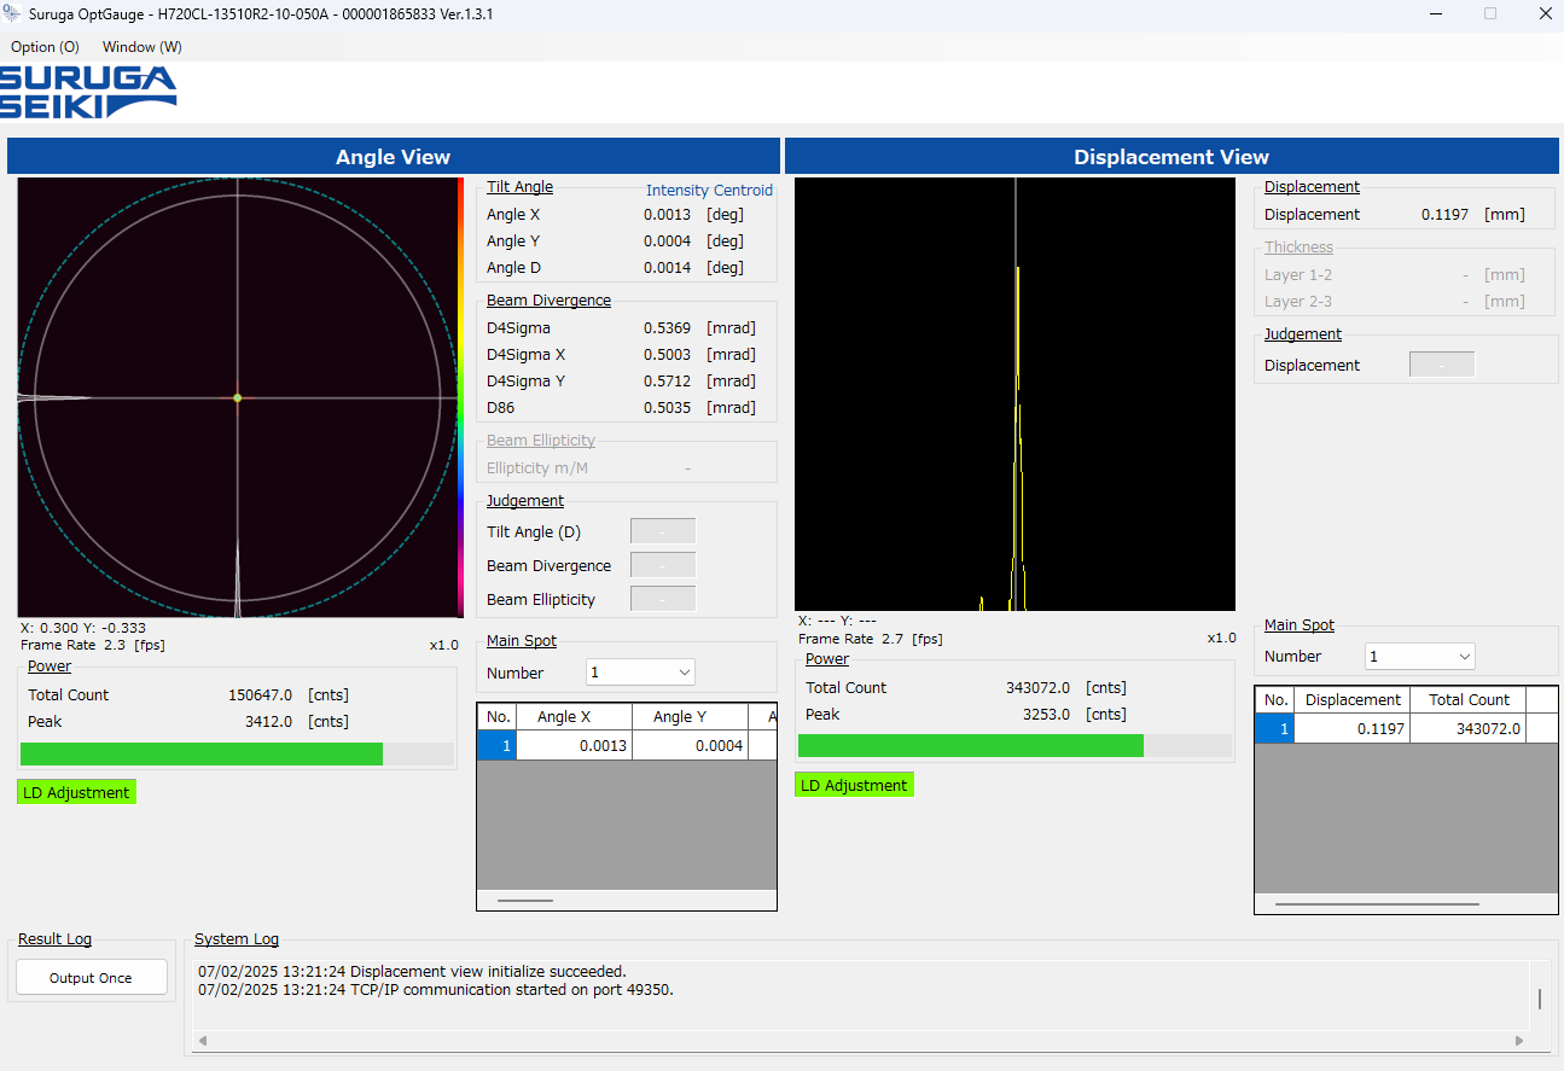Click the Beam Ellipticity judgement field

tap(663, 599)
